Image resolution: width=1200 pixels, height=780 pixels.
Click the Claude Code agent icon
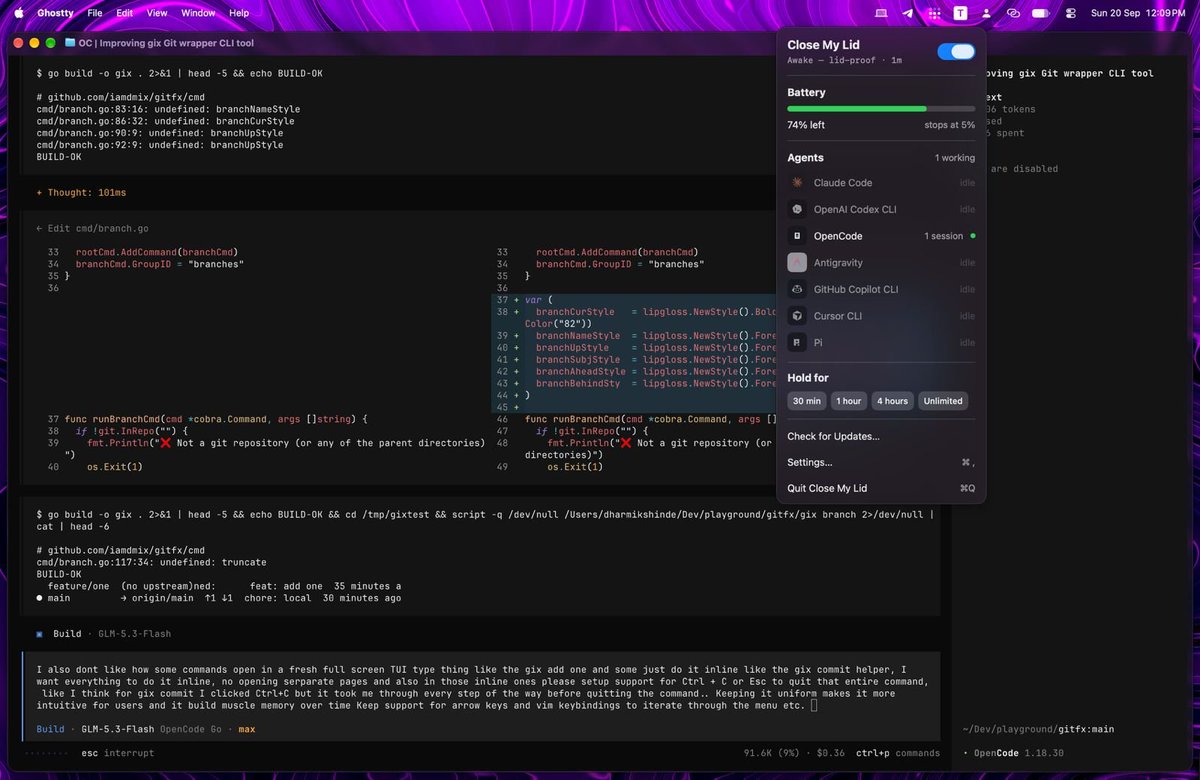(797, 183)
